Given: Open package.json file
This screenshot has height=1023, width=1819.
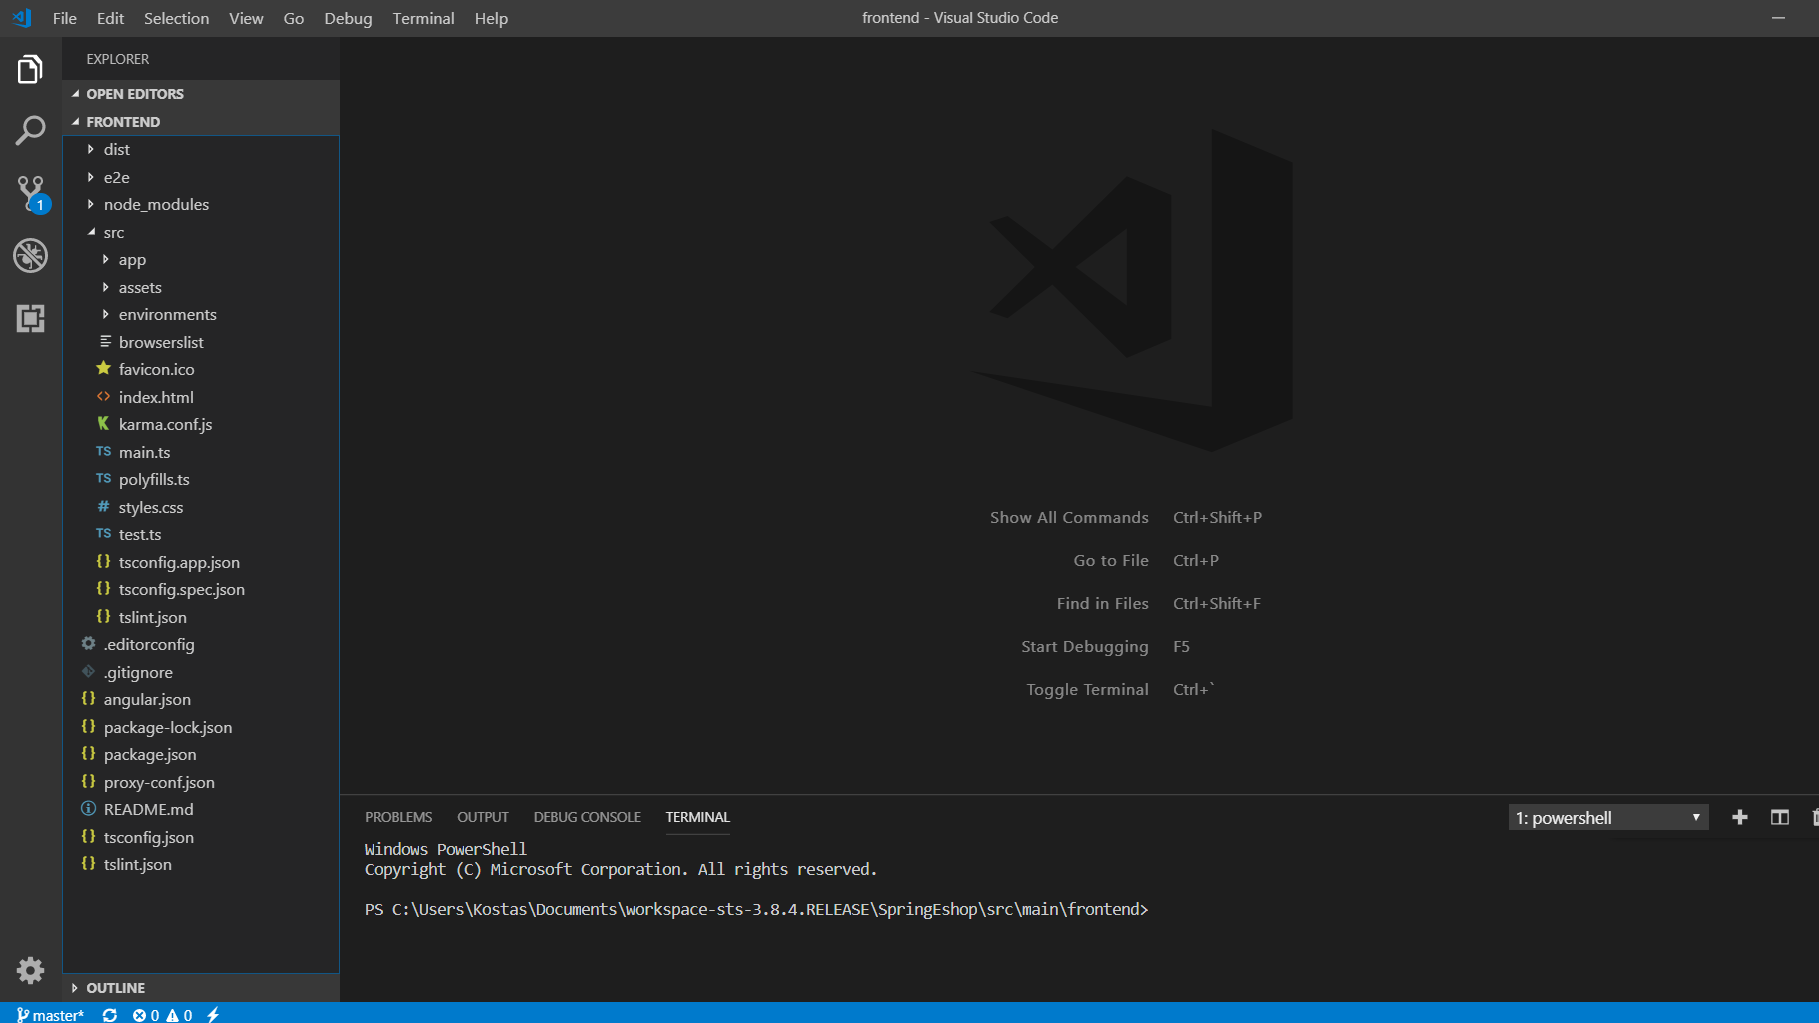Looking at the screenshot, I should pyautogui.click(x=200, y=754).
